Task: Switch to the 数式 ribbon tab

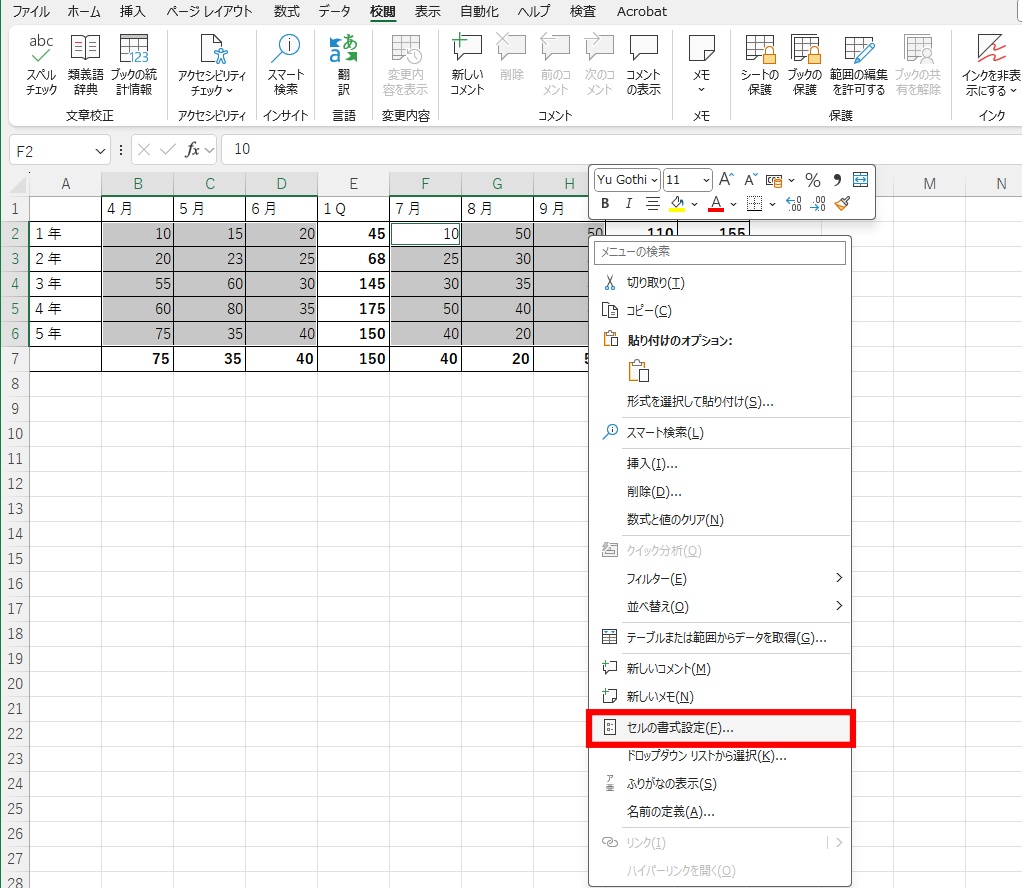Action: [286, 12]
